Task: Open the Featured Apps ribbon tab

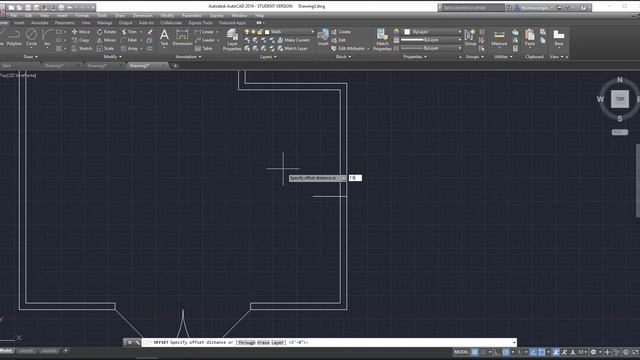Action: [232, 23]
